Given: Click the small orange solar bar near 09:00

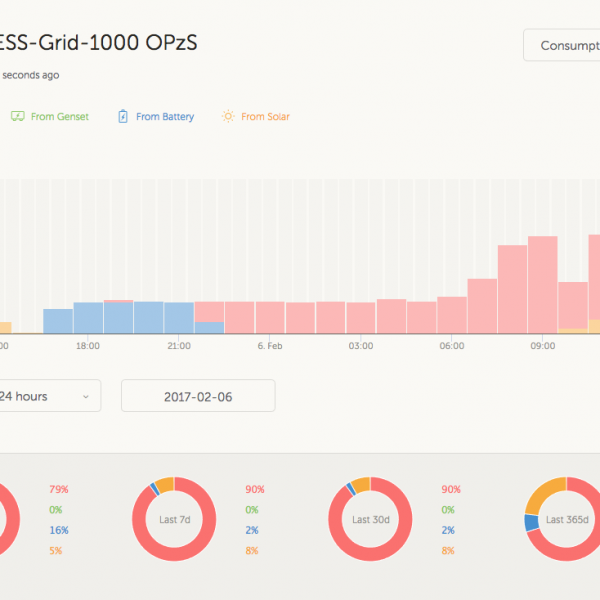Looking at the screenshot, I should point(572,329).
